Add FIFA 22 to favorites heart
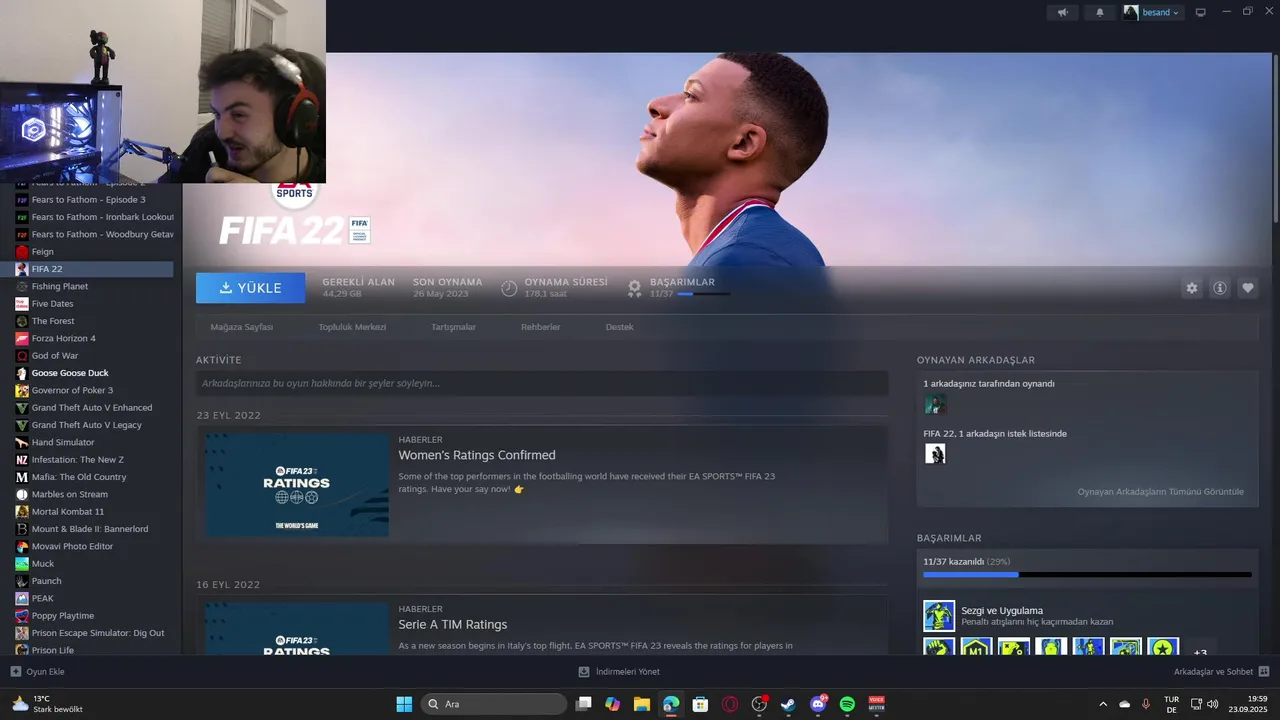The width and height of the screenshot is (1280, 720). tap(1247, 288)
